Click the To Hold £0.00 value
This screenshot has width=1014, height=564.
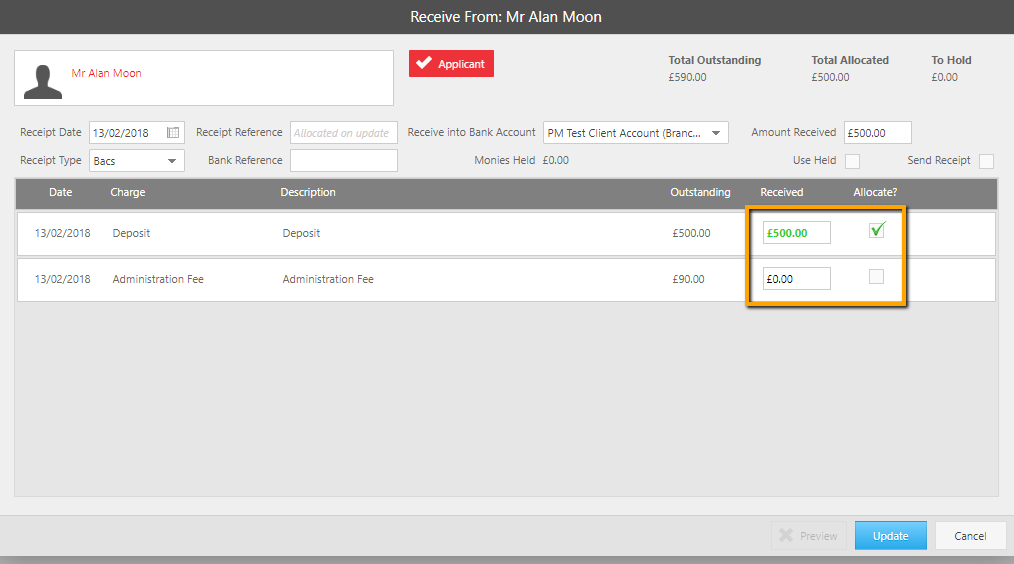coord(944,77)
